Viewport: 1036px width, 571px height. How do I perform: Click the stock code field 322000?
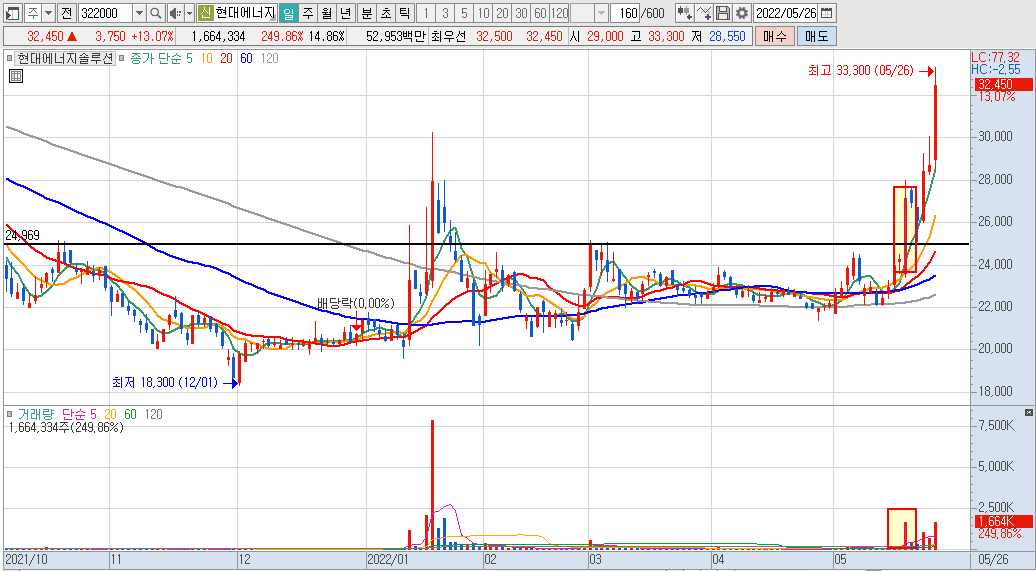click(x=105, y=13)
